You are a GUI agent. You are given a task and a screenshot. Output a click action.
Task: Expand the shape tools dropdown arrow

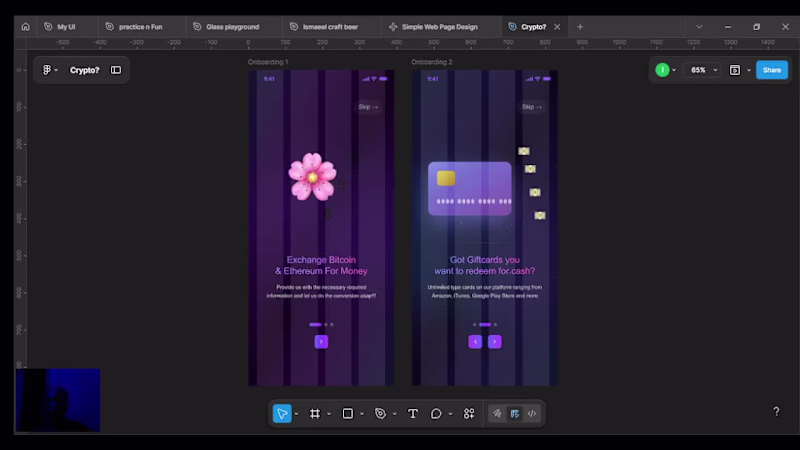click(361, 414)
